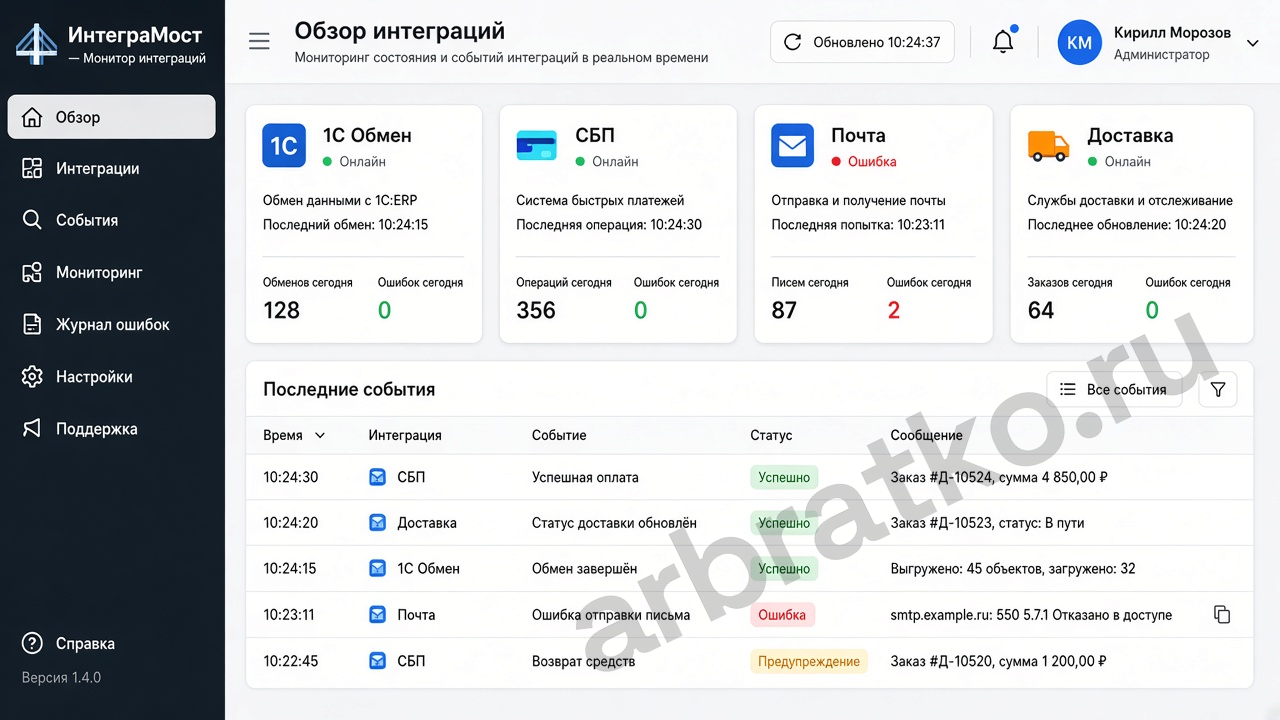Click the Справка help link
This screenshot has width=1280, height=720.
(68, 643)
